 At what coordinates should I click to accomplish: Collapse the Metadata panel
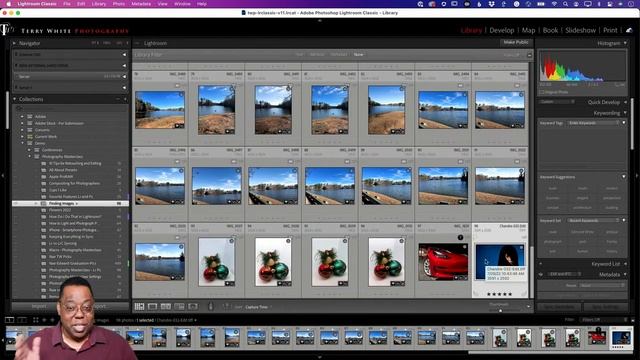[x=625, y=275]
